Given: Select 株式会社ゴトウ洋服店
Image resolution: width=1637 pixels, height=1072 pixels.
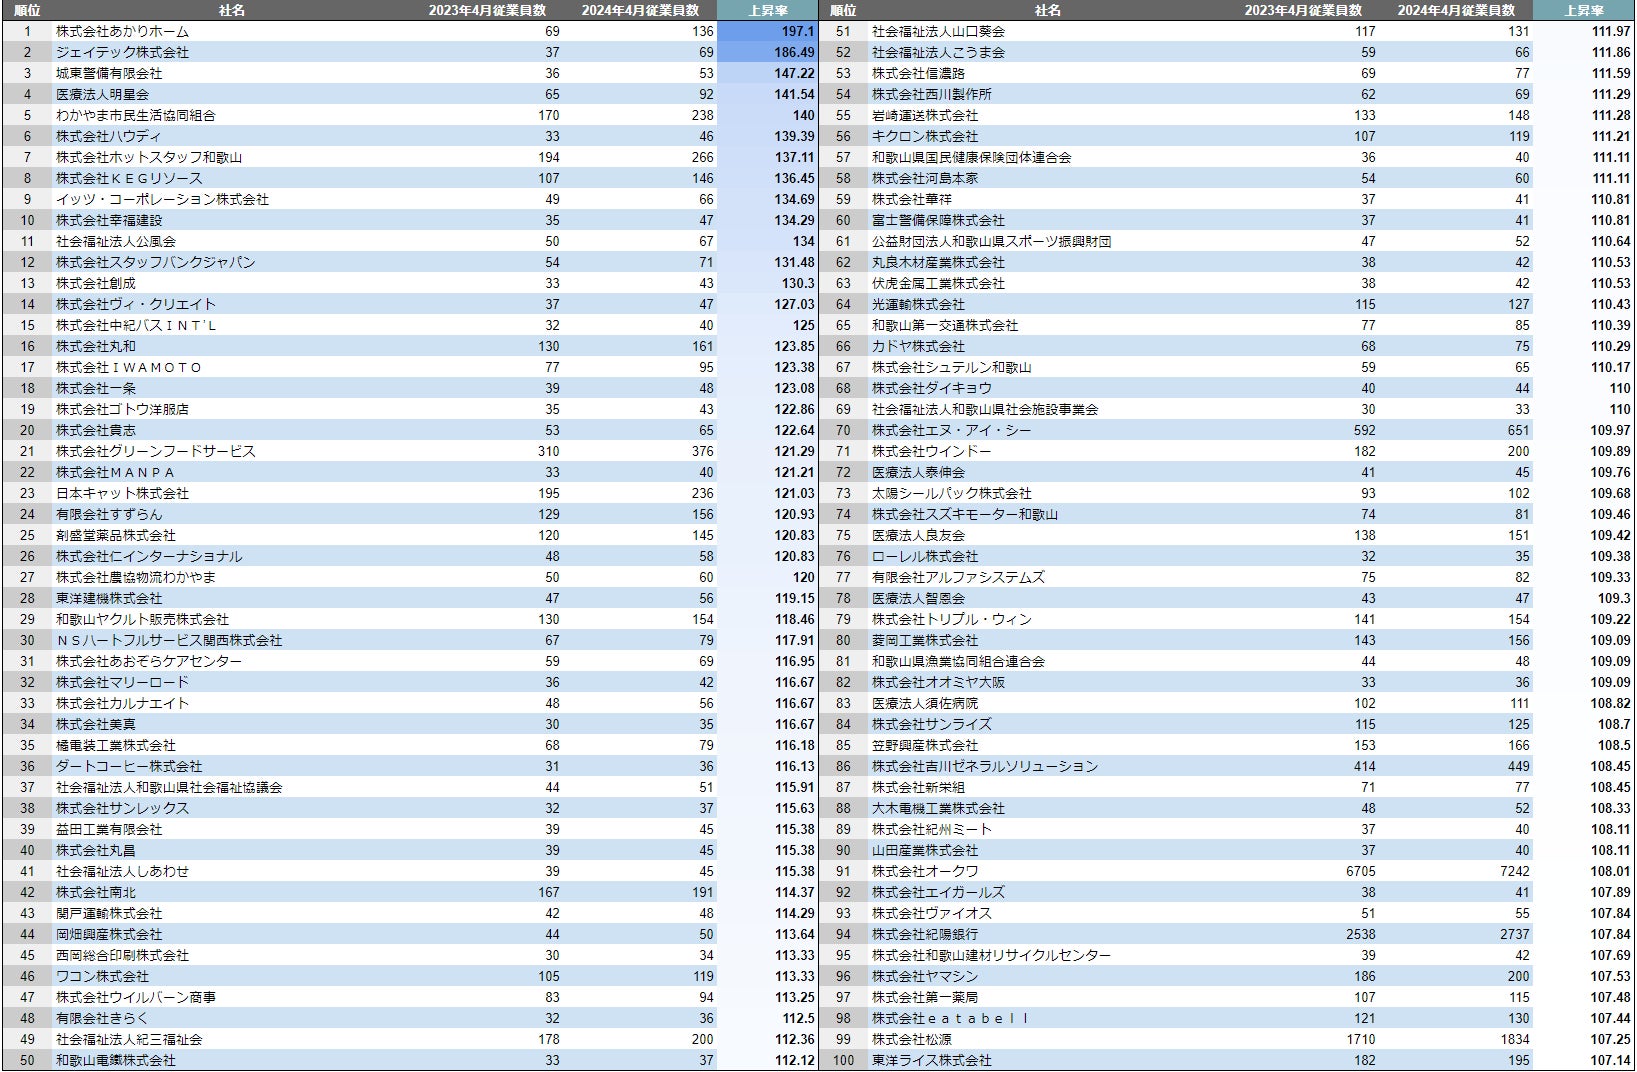Looking at the screenshot, I should 122,409.
